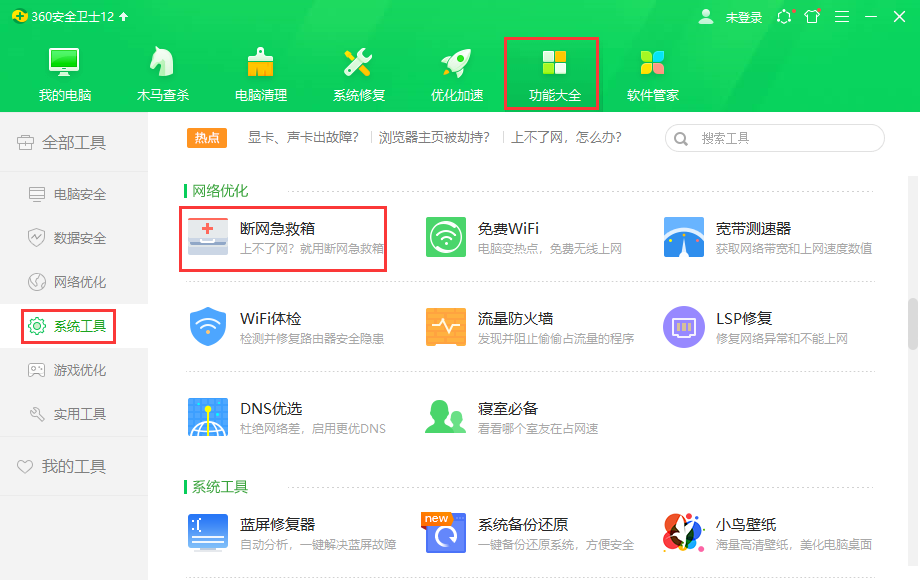
Task: Select 网络优化 sidebar category
Action: [x=74, y=282]
